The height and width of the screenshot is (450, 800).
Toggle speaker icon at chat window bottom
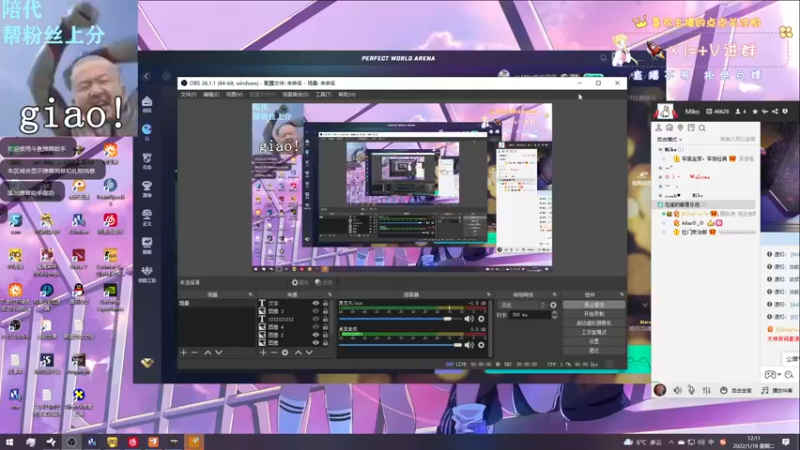coord(677,390)
